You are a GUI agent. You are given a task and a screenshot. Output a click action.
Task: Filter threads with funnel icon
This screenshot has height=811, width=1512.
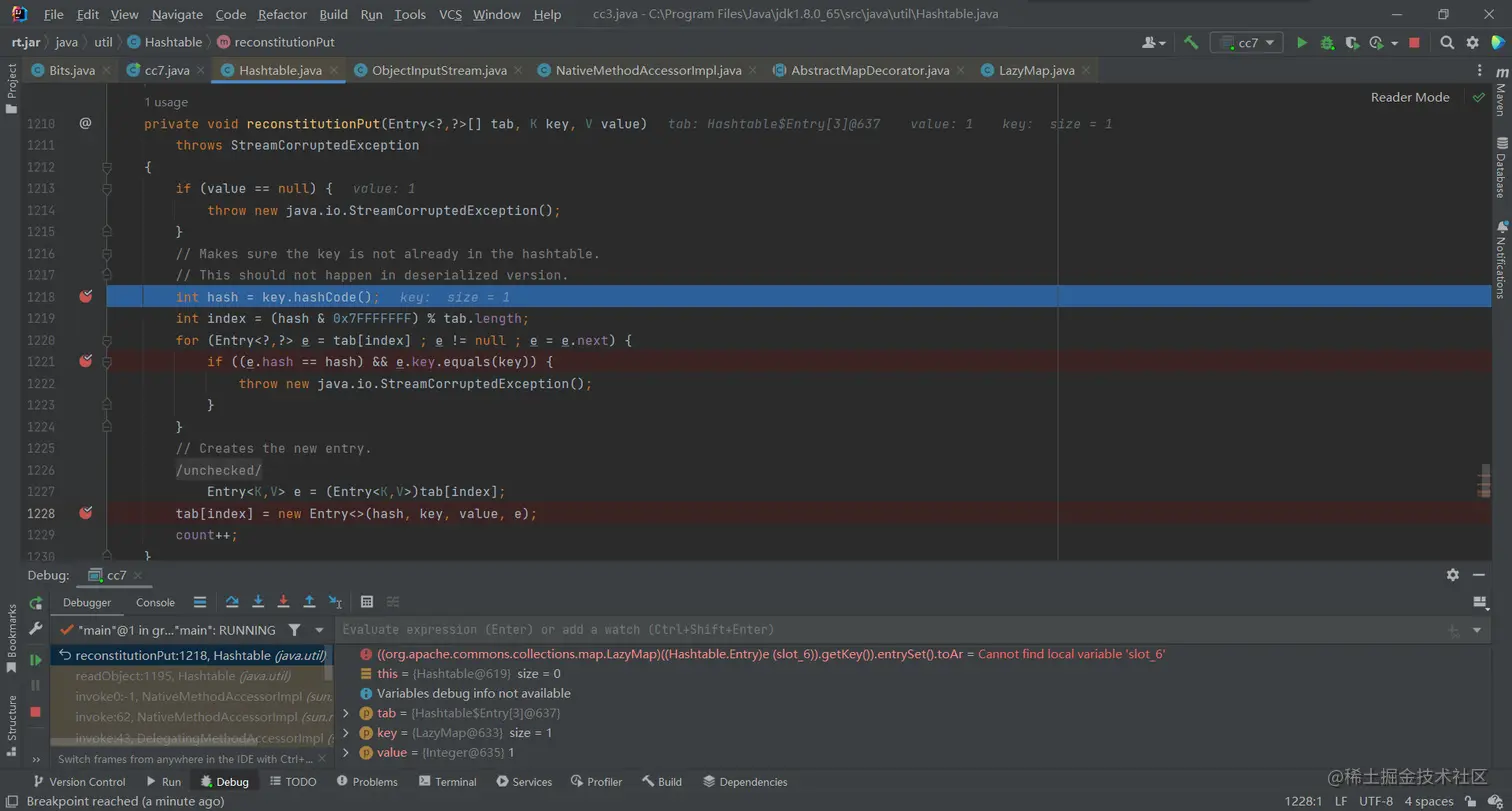[x=294, y=630]
